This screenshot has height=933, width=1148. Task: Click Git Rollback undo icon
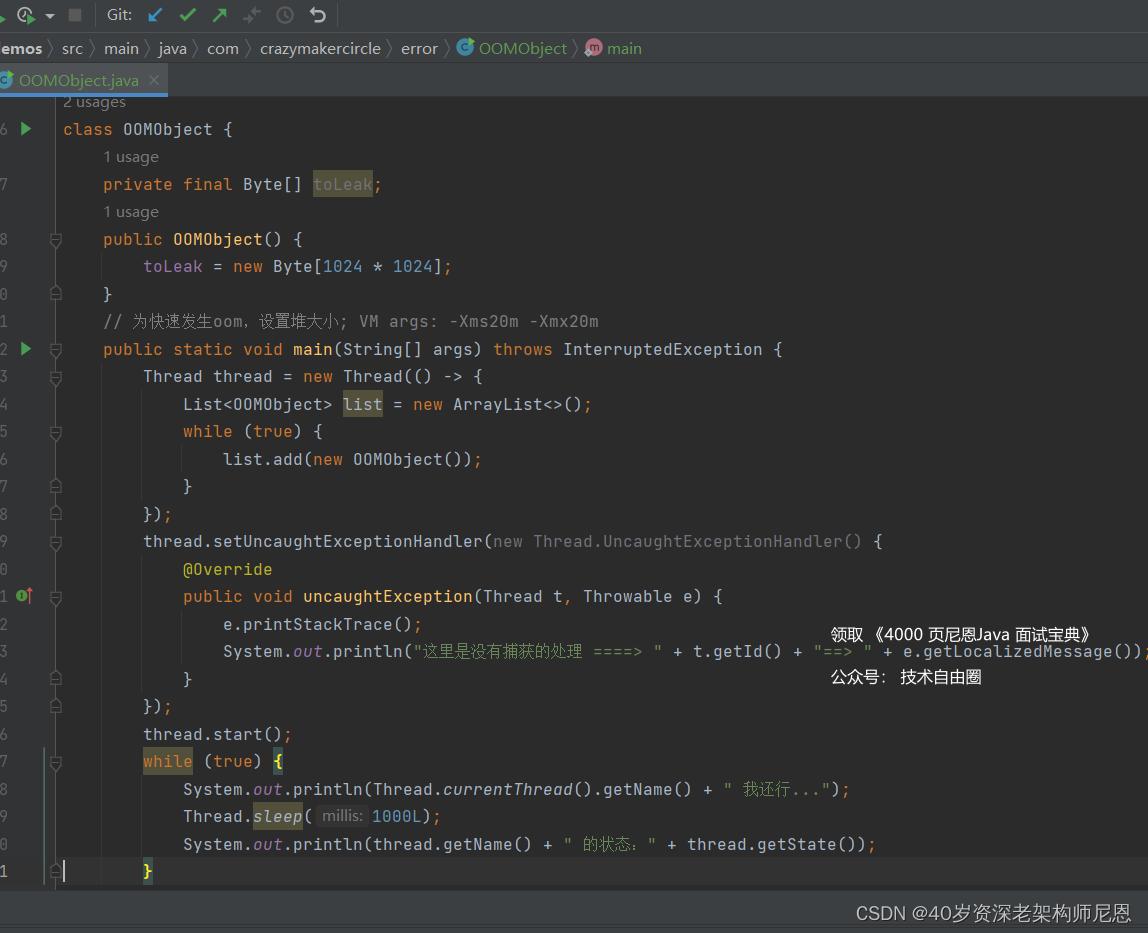(318, 15)
